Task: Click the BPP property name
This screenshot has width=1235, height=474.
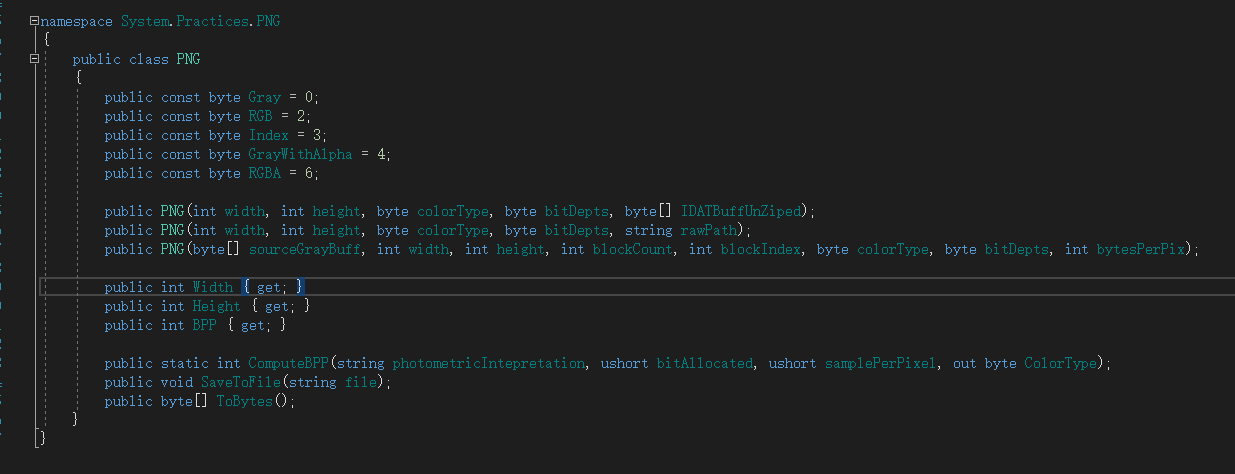Action: pos(204,325)
